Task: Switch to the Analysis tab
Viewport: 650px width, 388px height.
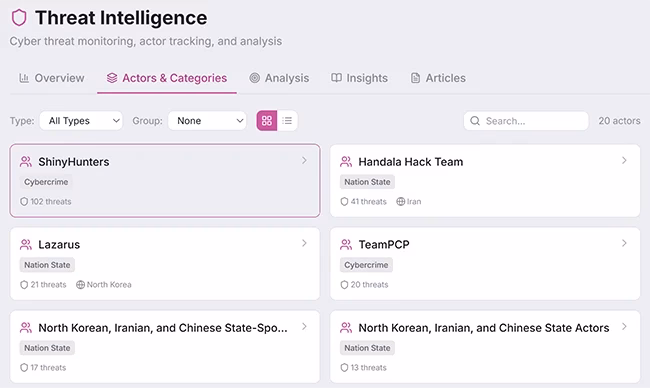Action: click(x=279, y=78)
